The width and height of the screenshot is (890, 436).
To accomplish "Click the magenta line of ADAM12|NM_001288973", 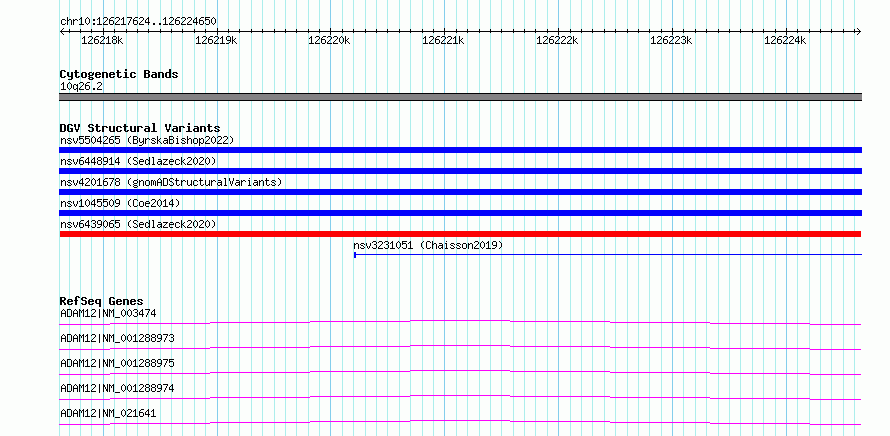I will click(x=460, y=347).
